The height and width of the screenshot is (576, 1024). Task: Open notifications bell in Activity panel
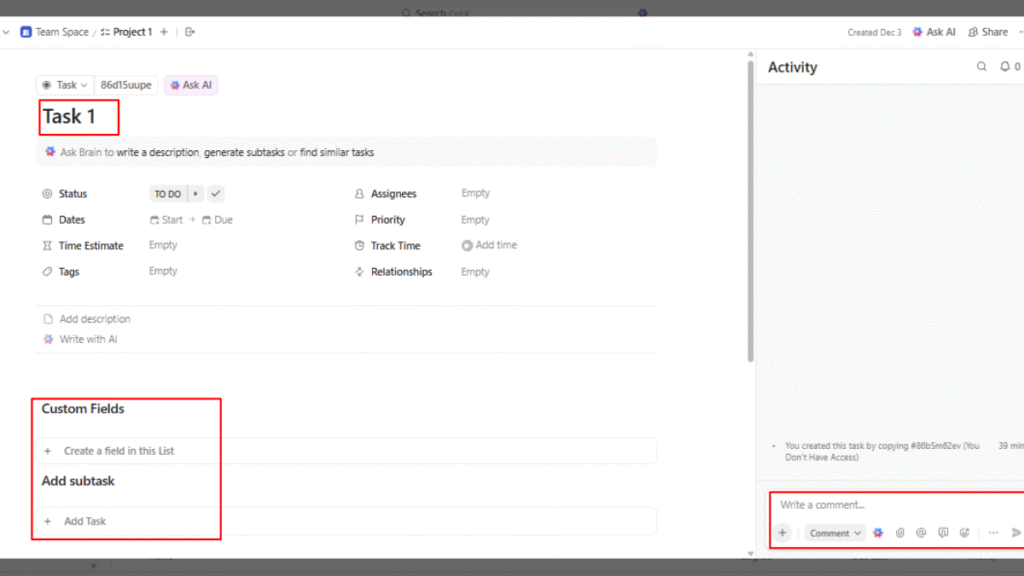pyautogui.click(x=1005, y=67)
